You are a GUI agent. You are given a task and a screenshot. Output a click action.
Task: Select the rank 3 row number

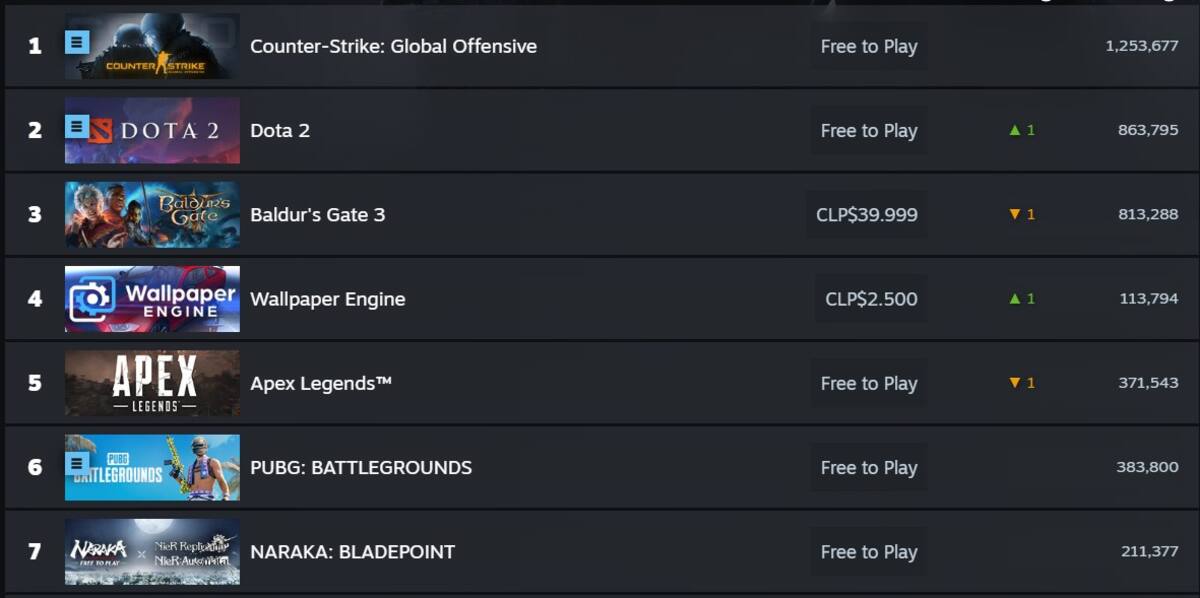coord(35,214)
